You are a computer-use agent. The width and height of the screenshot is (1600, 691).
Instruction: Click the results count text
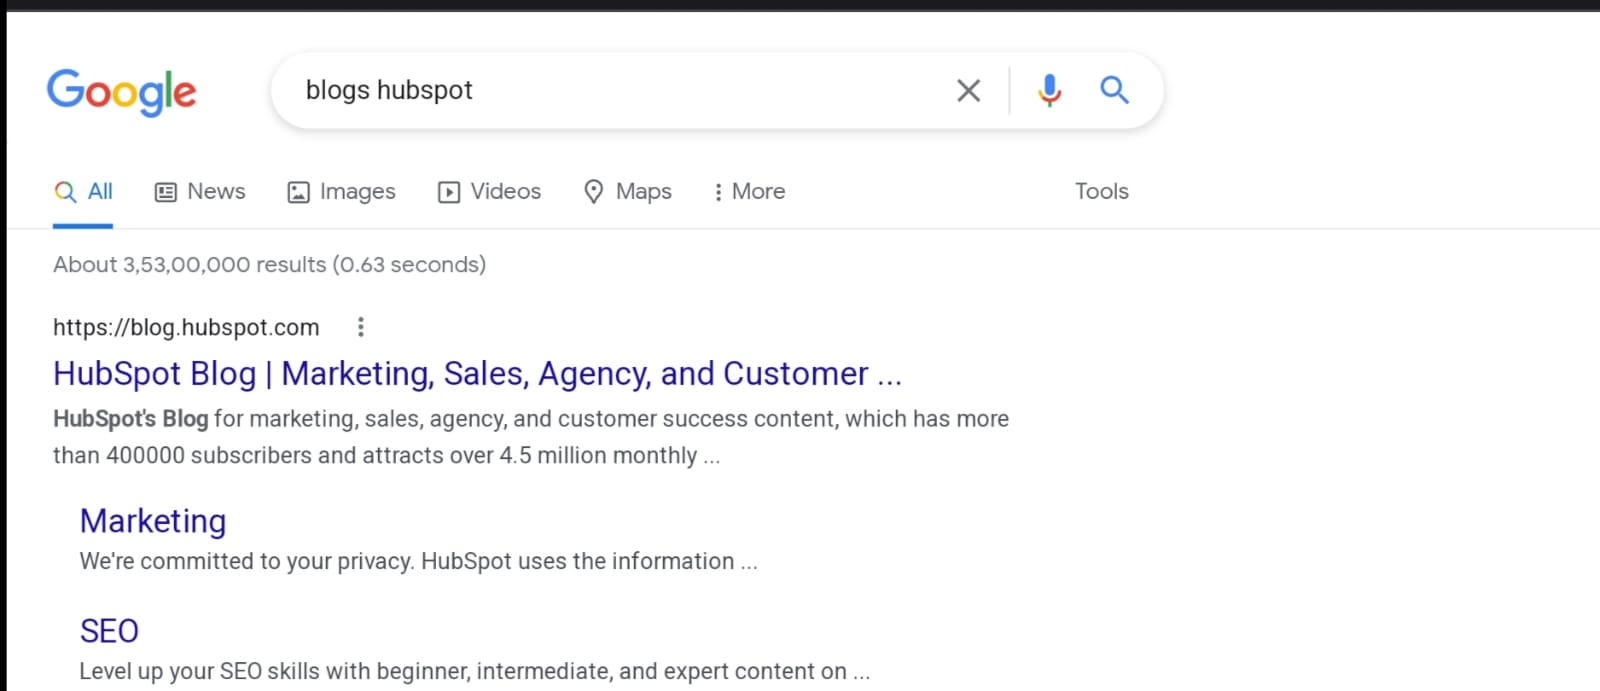269,264
